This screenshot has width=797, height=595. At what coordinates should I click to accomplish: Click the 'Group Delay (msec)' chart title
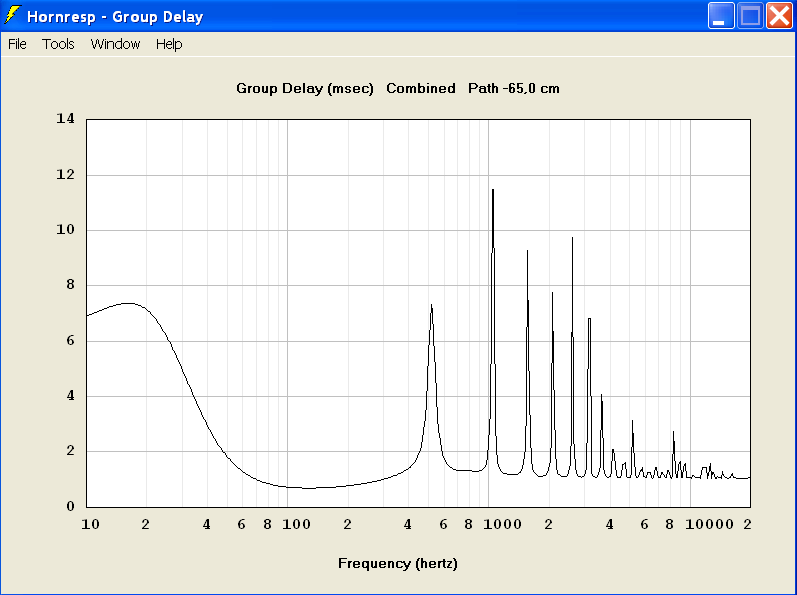[305, 88]
